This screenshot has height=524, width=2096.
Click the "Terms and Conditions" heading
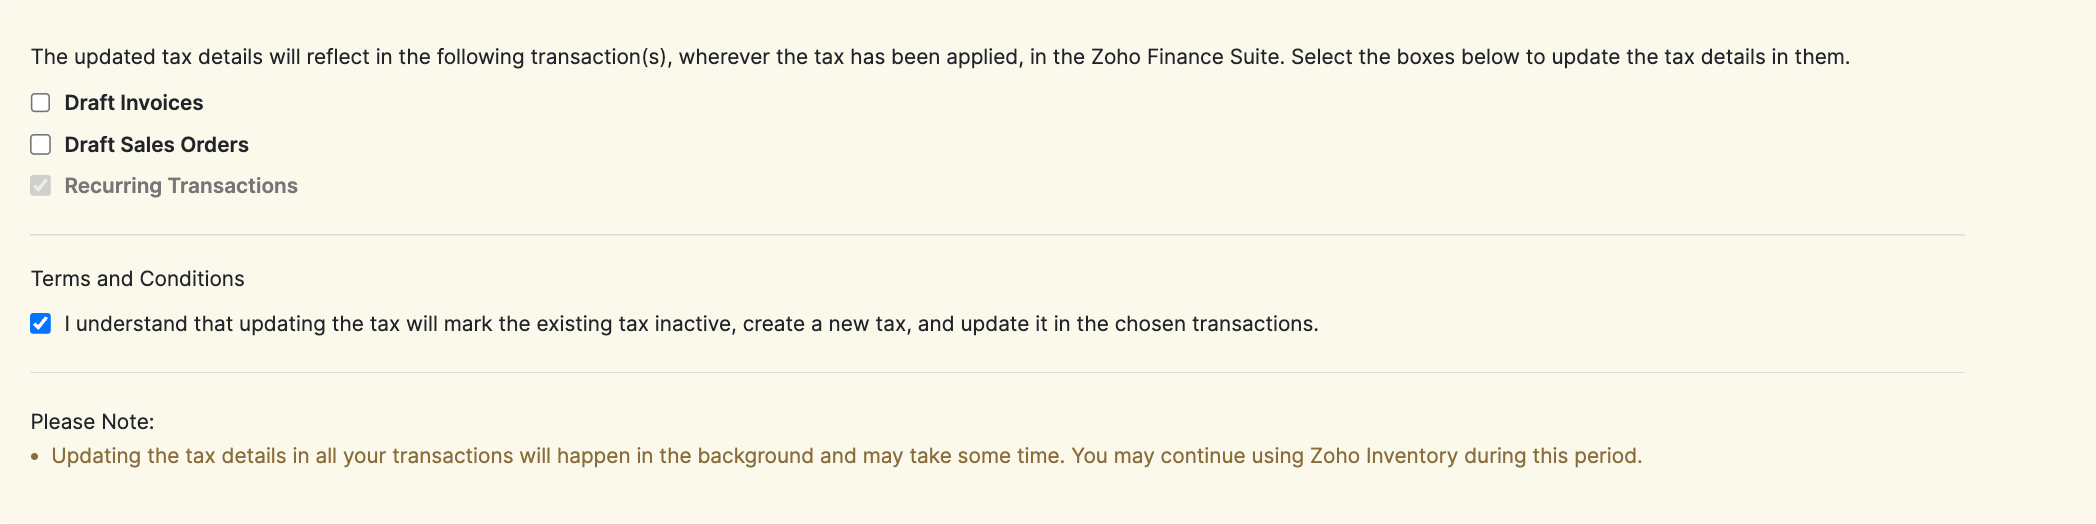(x=137, y=279)
